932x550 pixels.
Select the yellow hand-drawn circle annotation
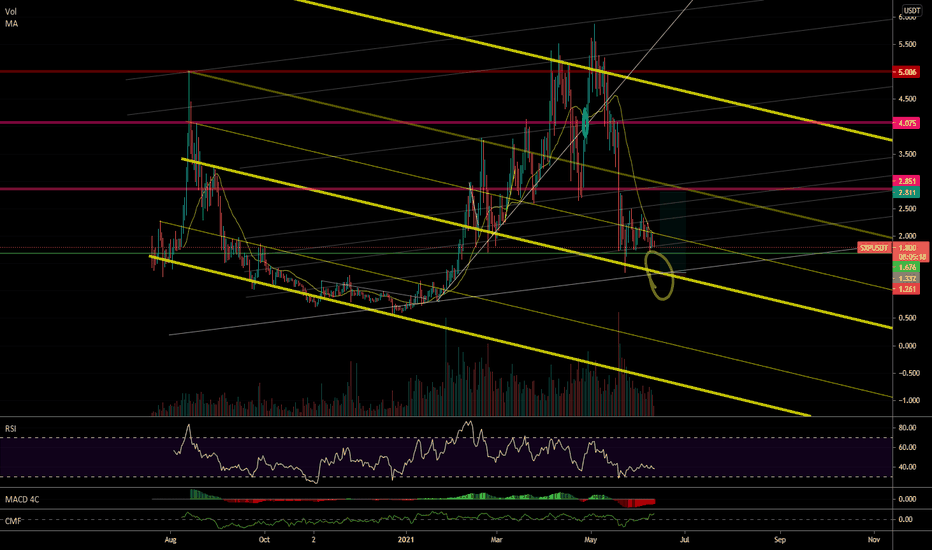pyautogui.click(x=659, y=275)
